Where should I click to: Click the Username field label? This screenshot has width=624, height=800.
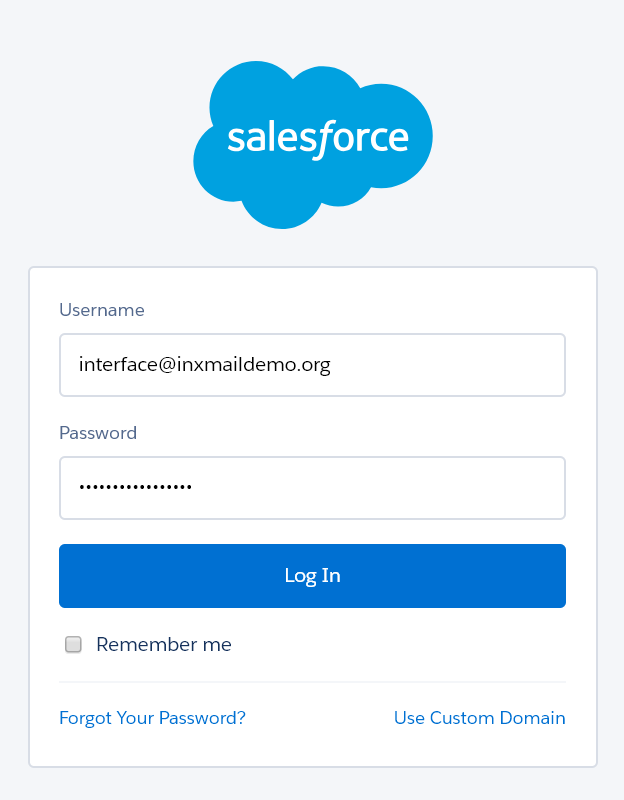click(102, 310)
